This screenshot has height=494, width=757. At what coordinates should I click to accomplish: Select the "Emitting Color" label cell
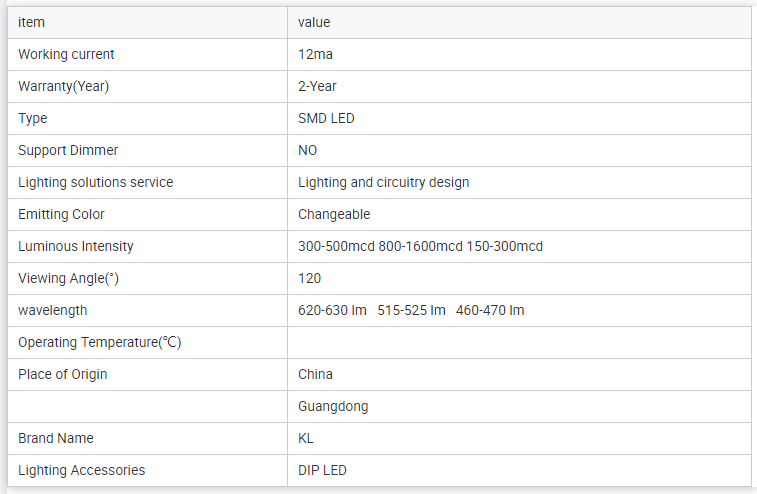(61, 214)
